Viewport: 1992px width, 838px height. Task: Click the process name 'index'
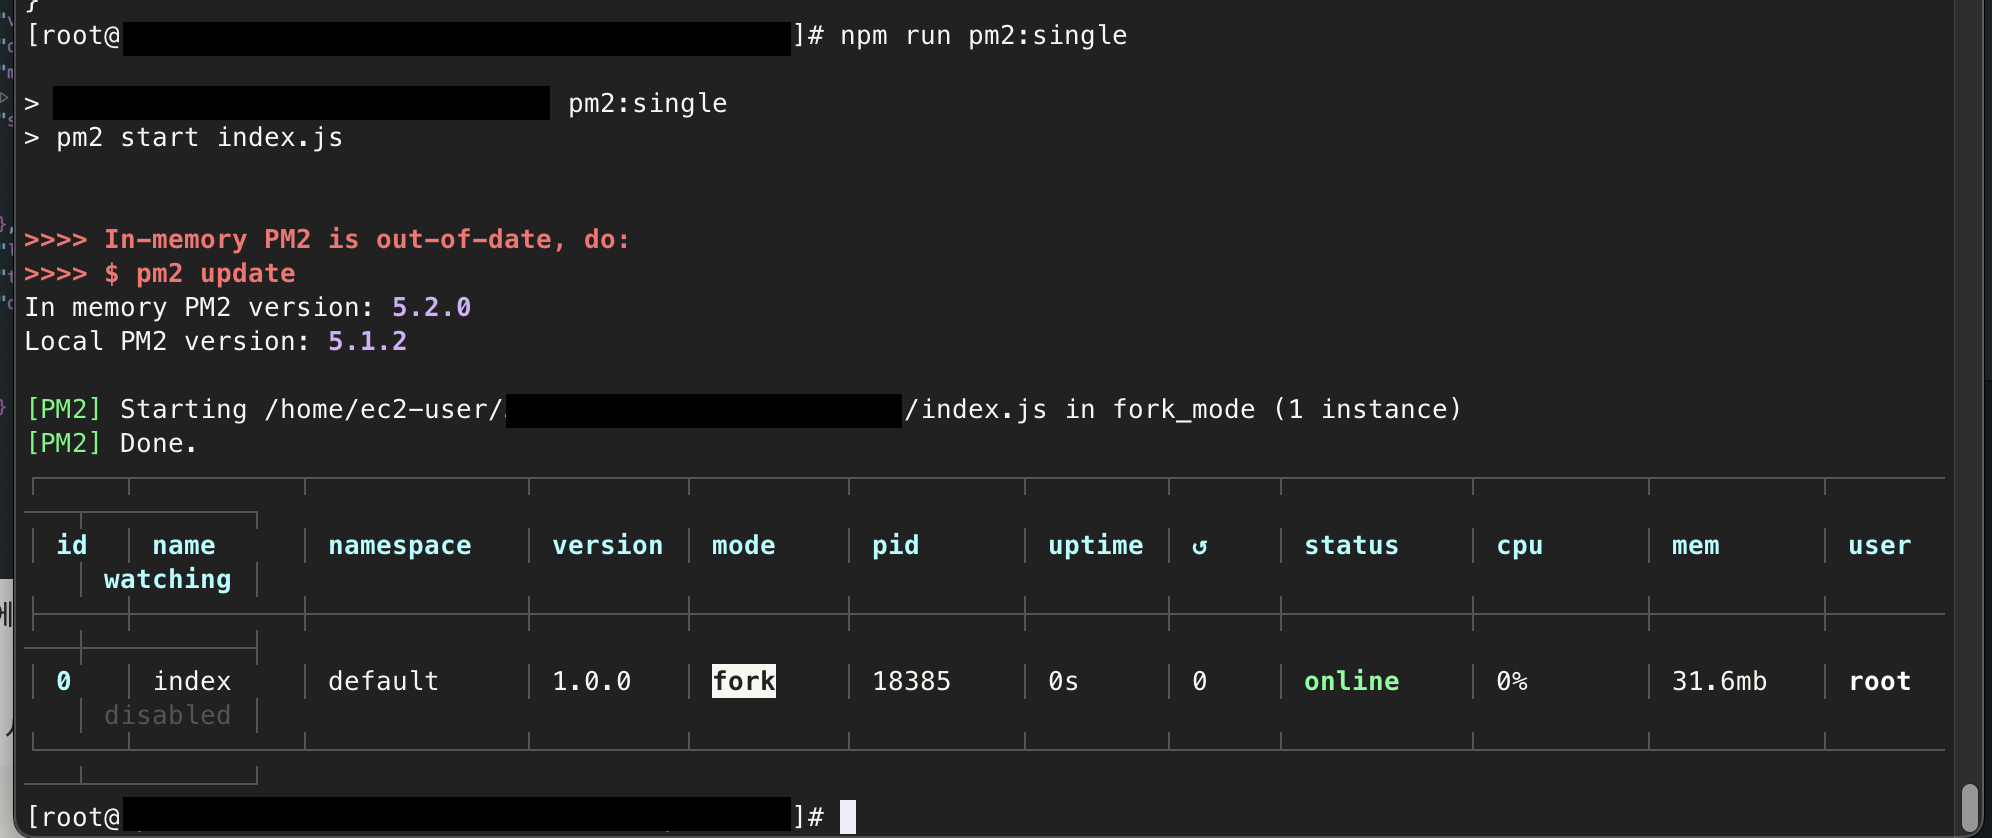pos(191,681)
